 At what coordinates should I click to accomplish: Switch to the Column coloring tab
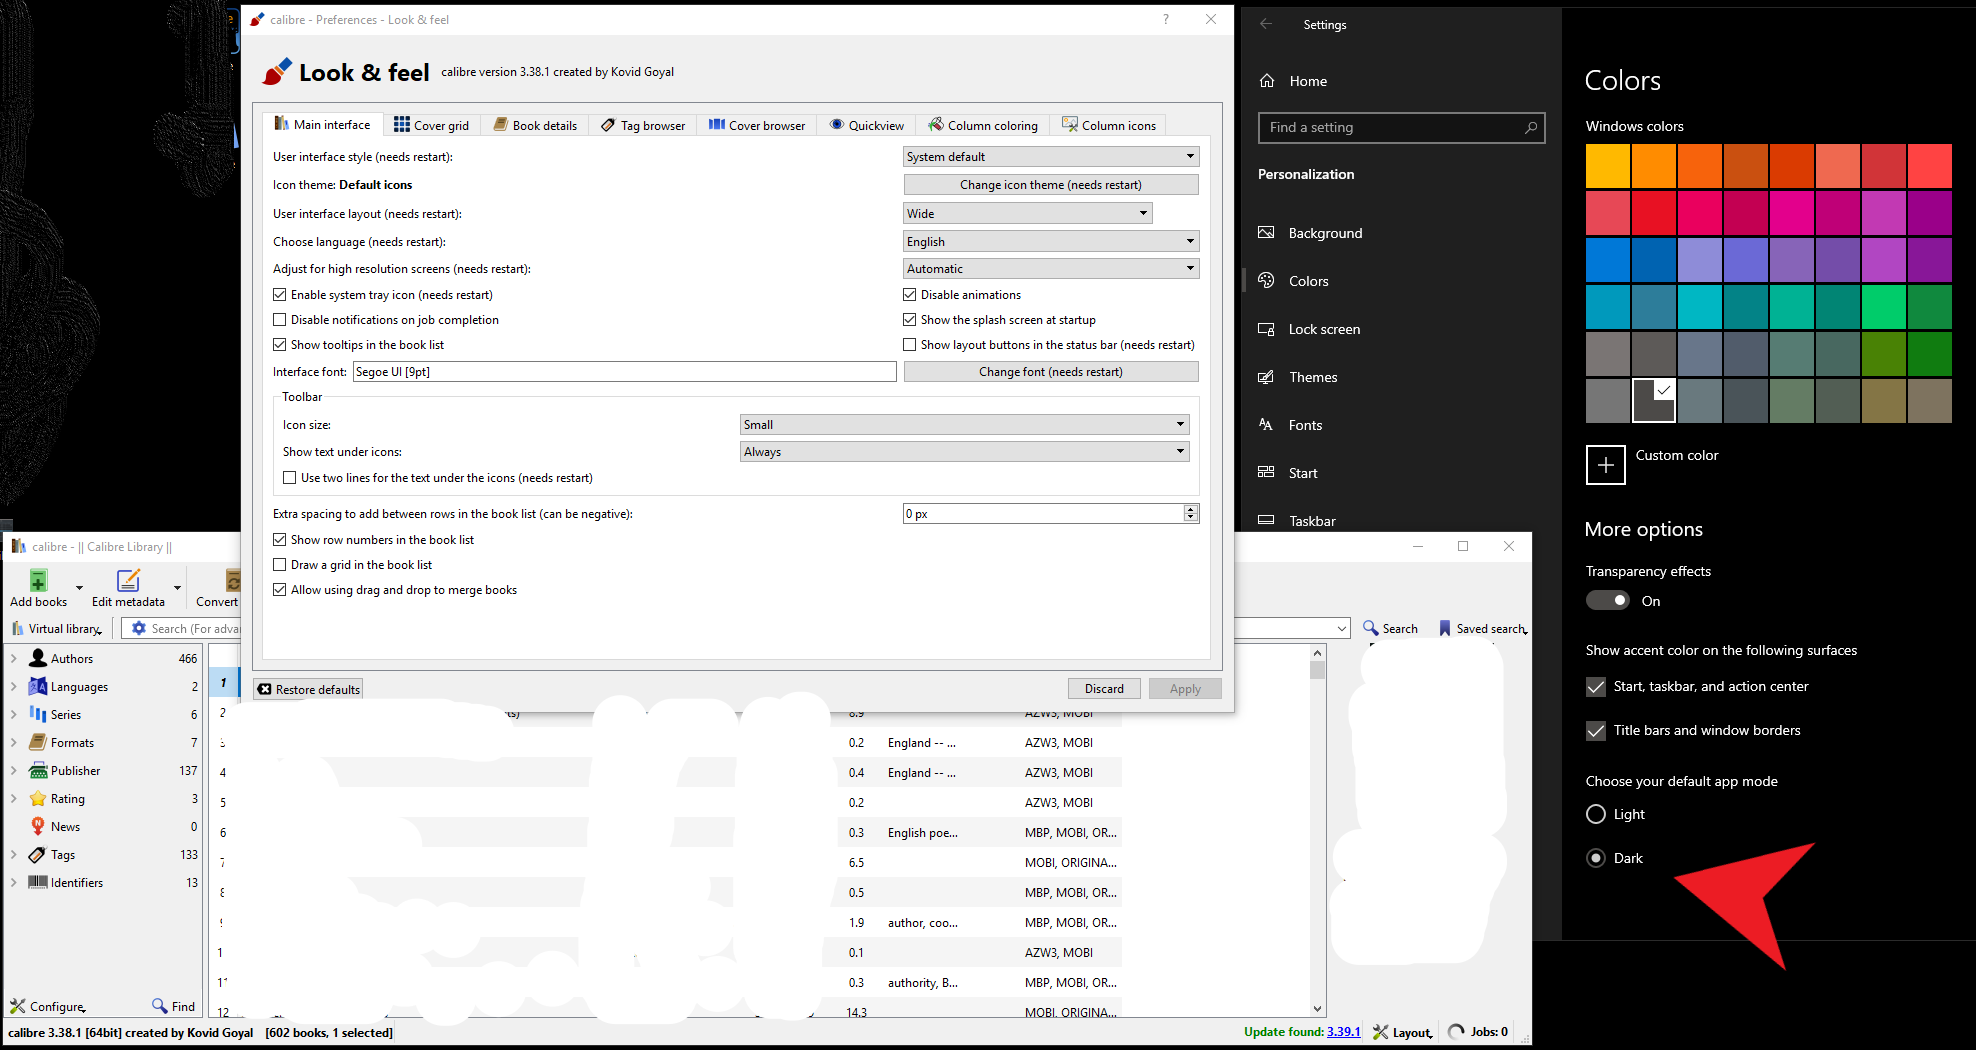tap(983, 125)
